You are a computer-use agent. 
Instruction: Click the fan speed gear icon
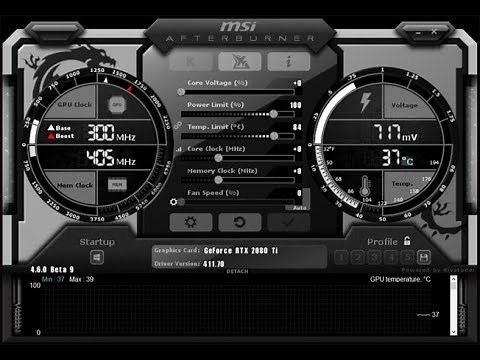pyautogui.click(x=173, y=202)
